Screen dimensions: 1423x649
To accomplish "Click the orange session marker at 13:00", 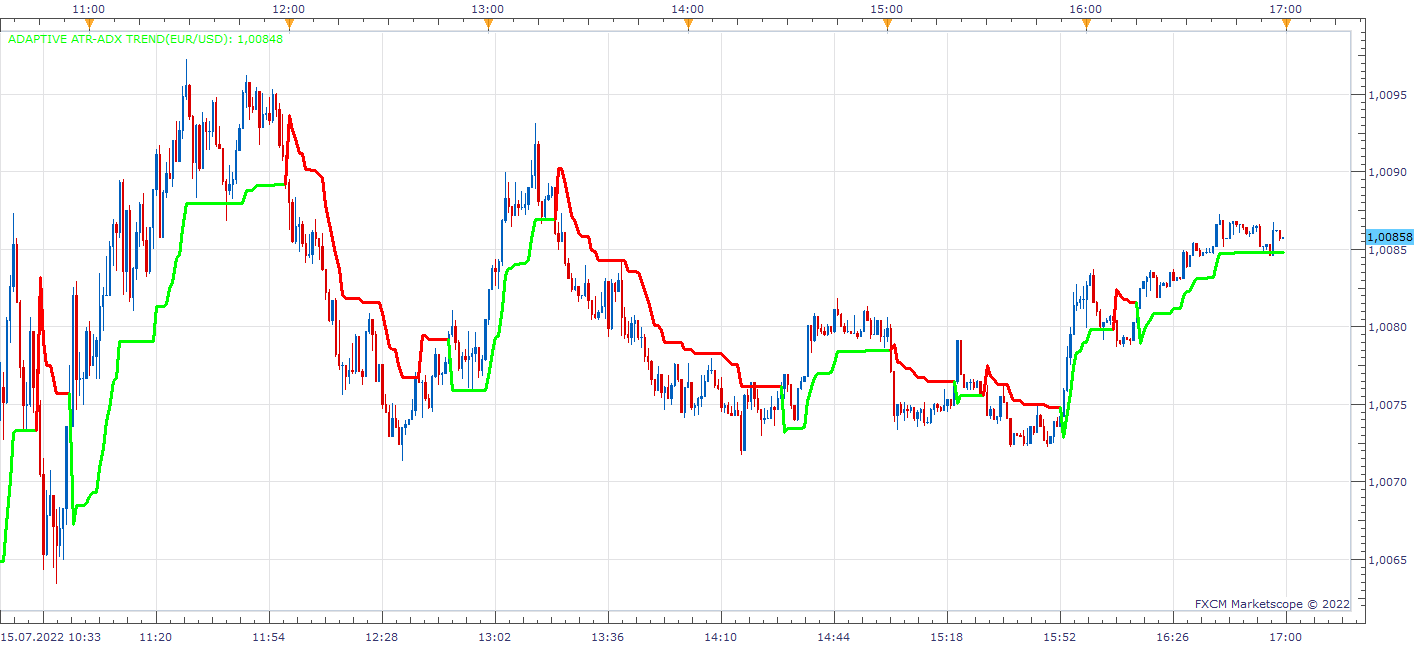I will tap(488, 24).
